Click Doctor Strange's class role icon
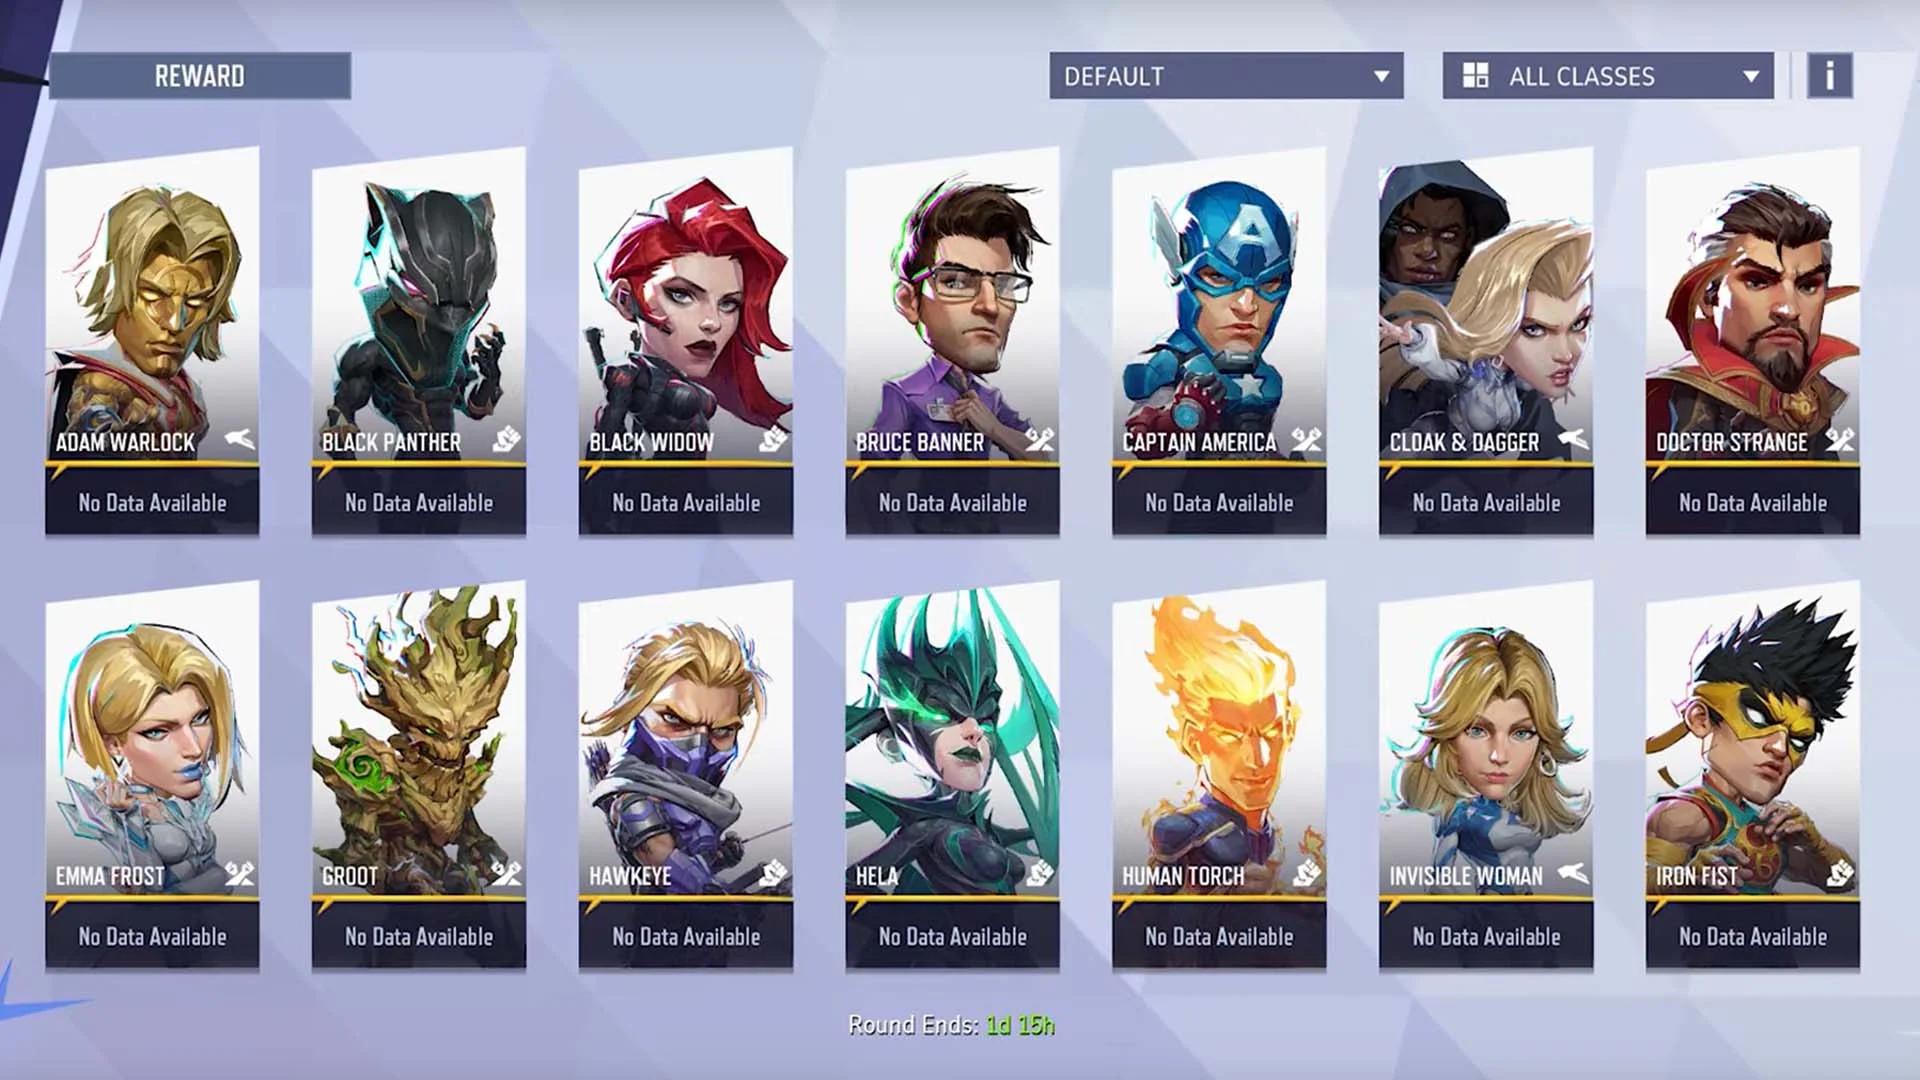This screenshot has width=1920, height=1080. click(x=1840, y=439)
